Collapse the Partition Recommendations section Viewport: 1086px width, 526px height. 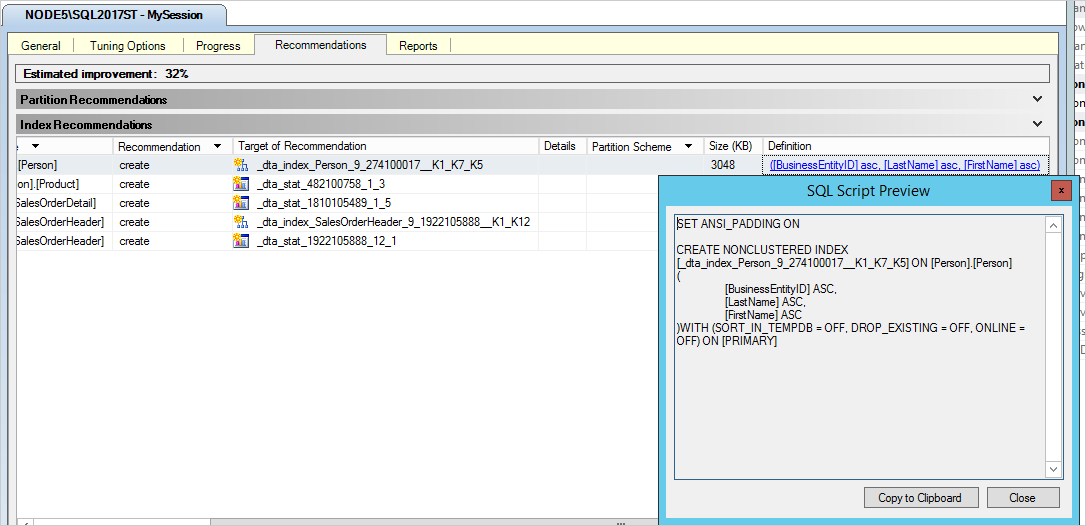1037,100
